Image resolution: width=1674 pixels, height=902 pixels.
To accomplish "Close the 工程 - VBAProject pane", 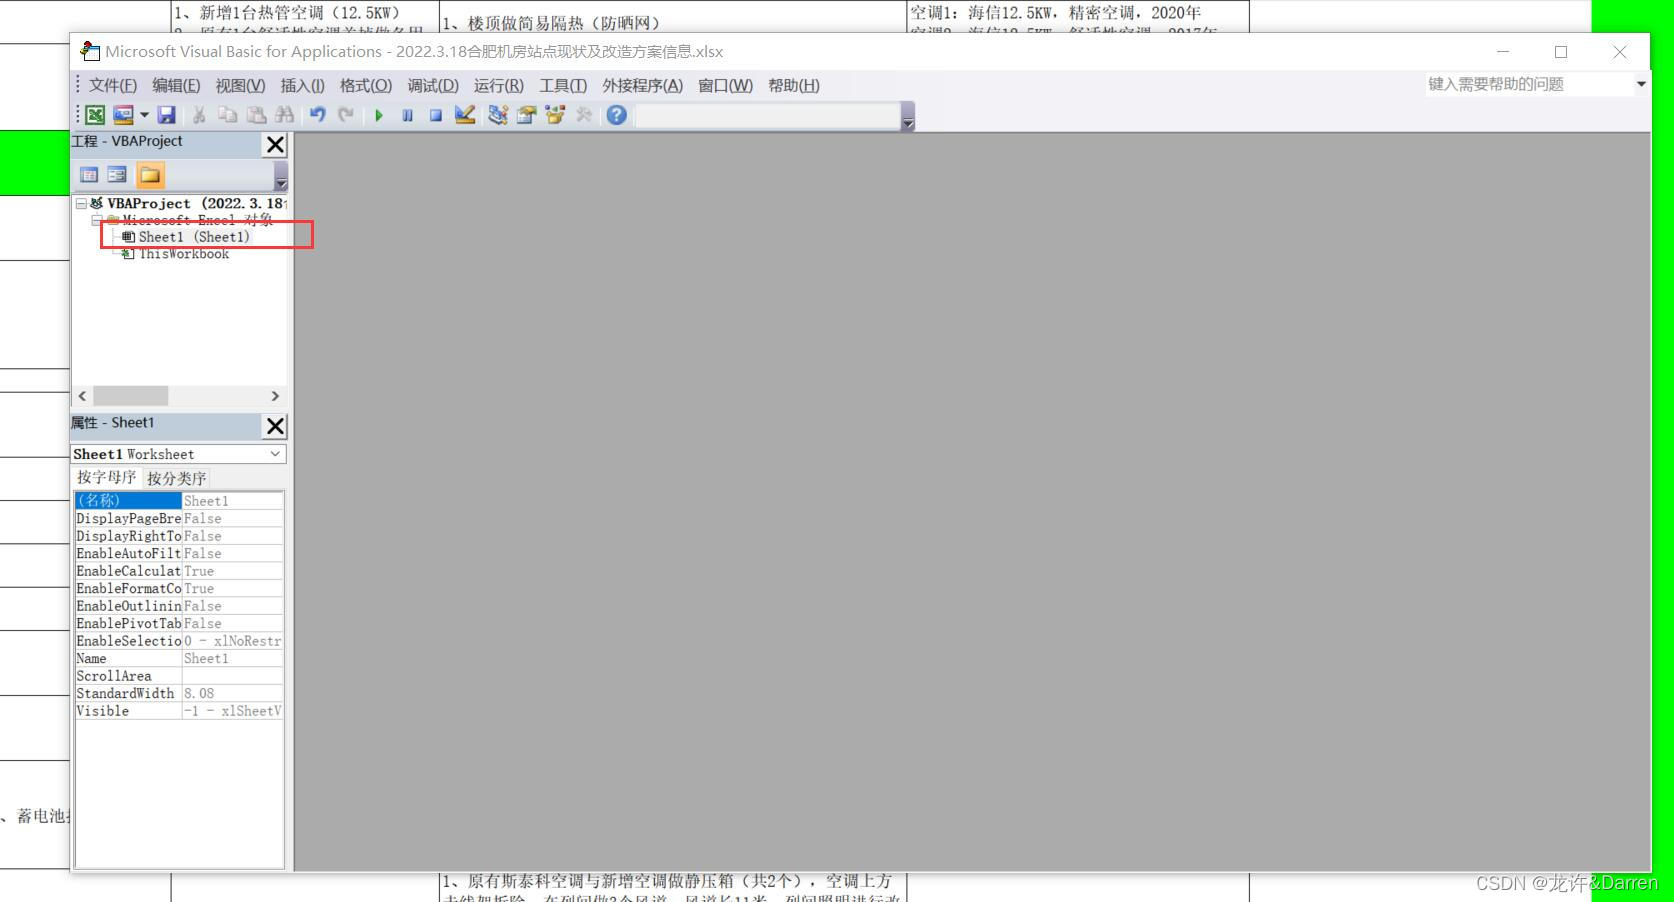I will pyautogui.click(x=275, y=145).
